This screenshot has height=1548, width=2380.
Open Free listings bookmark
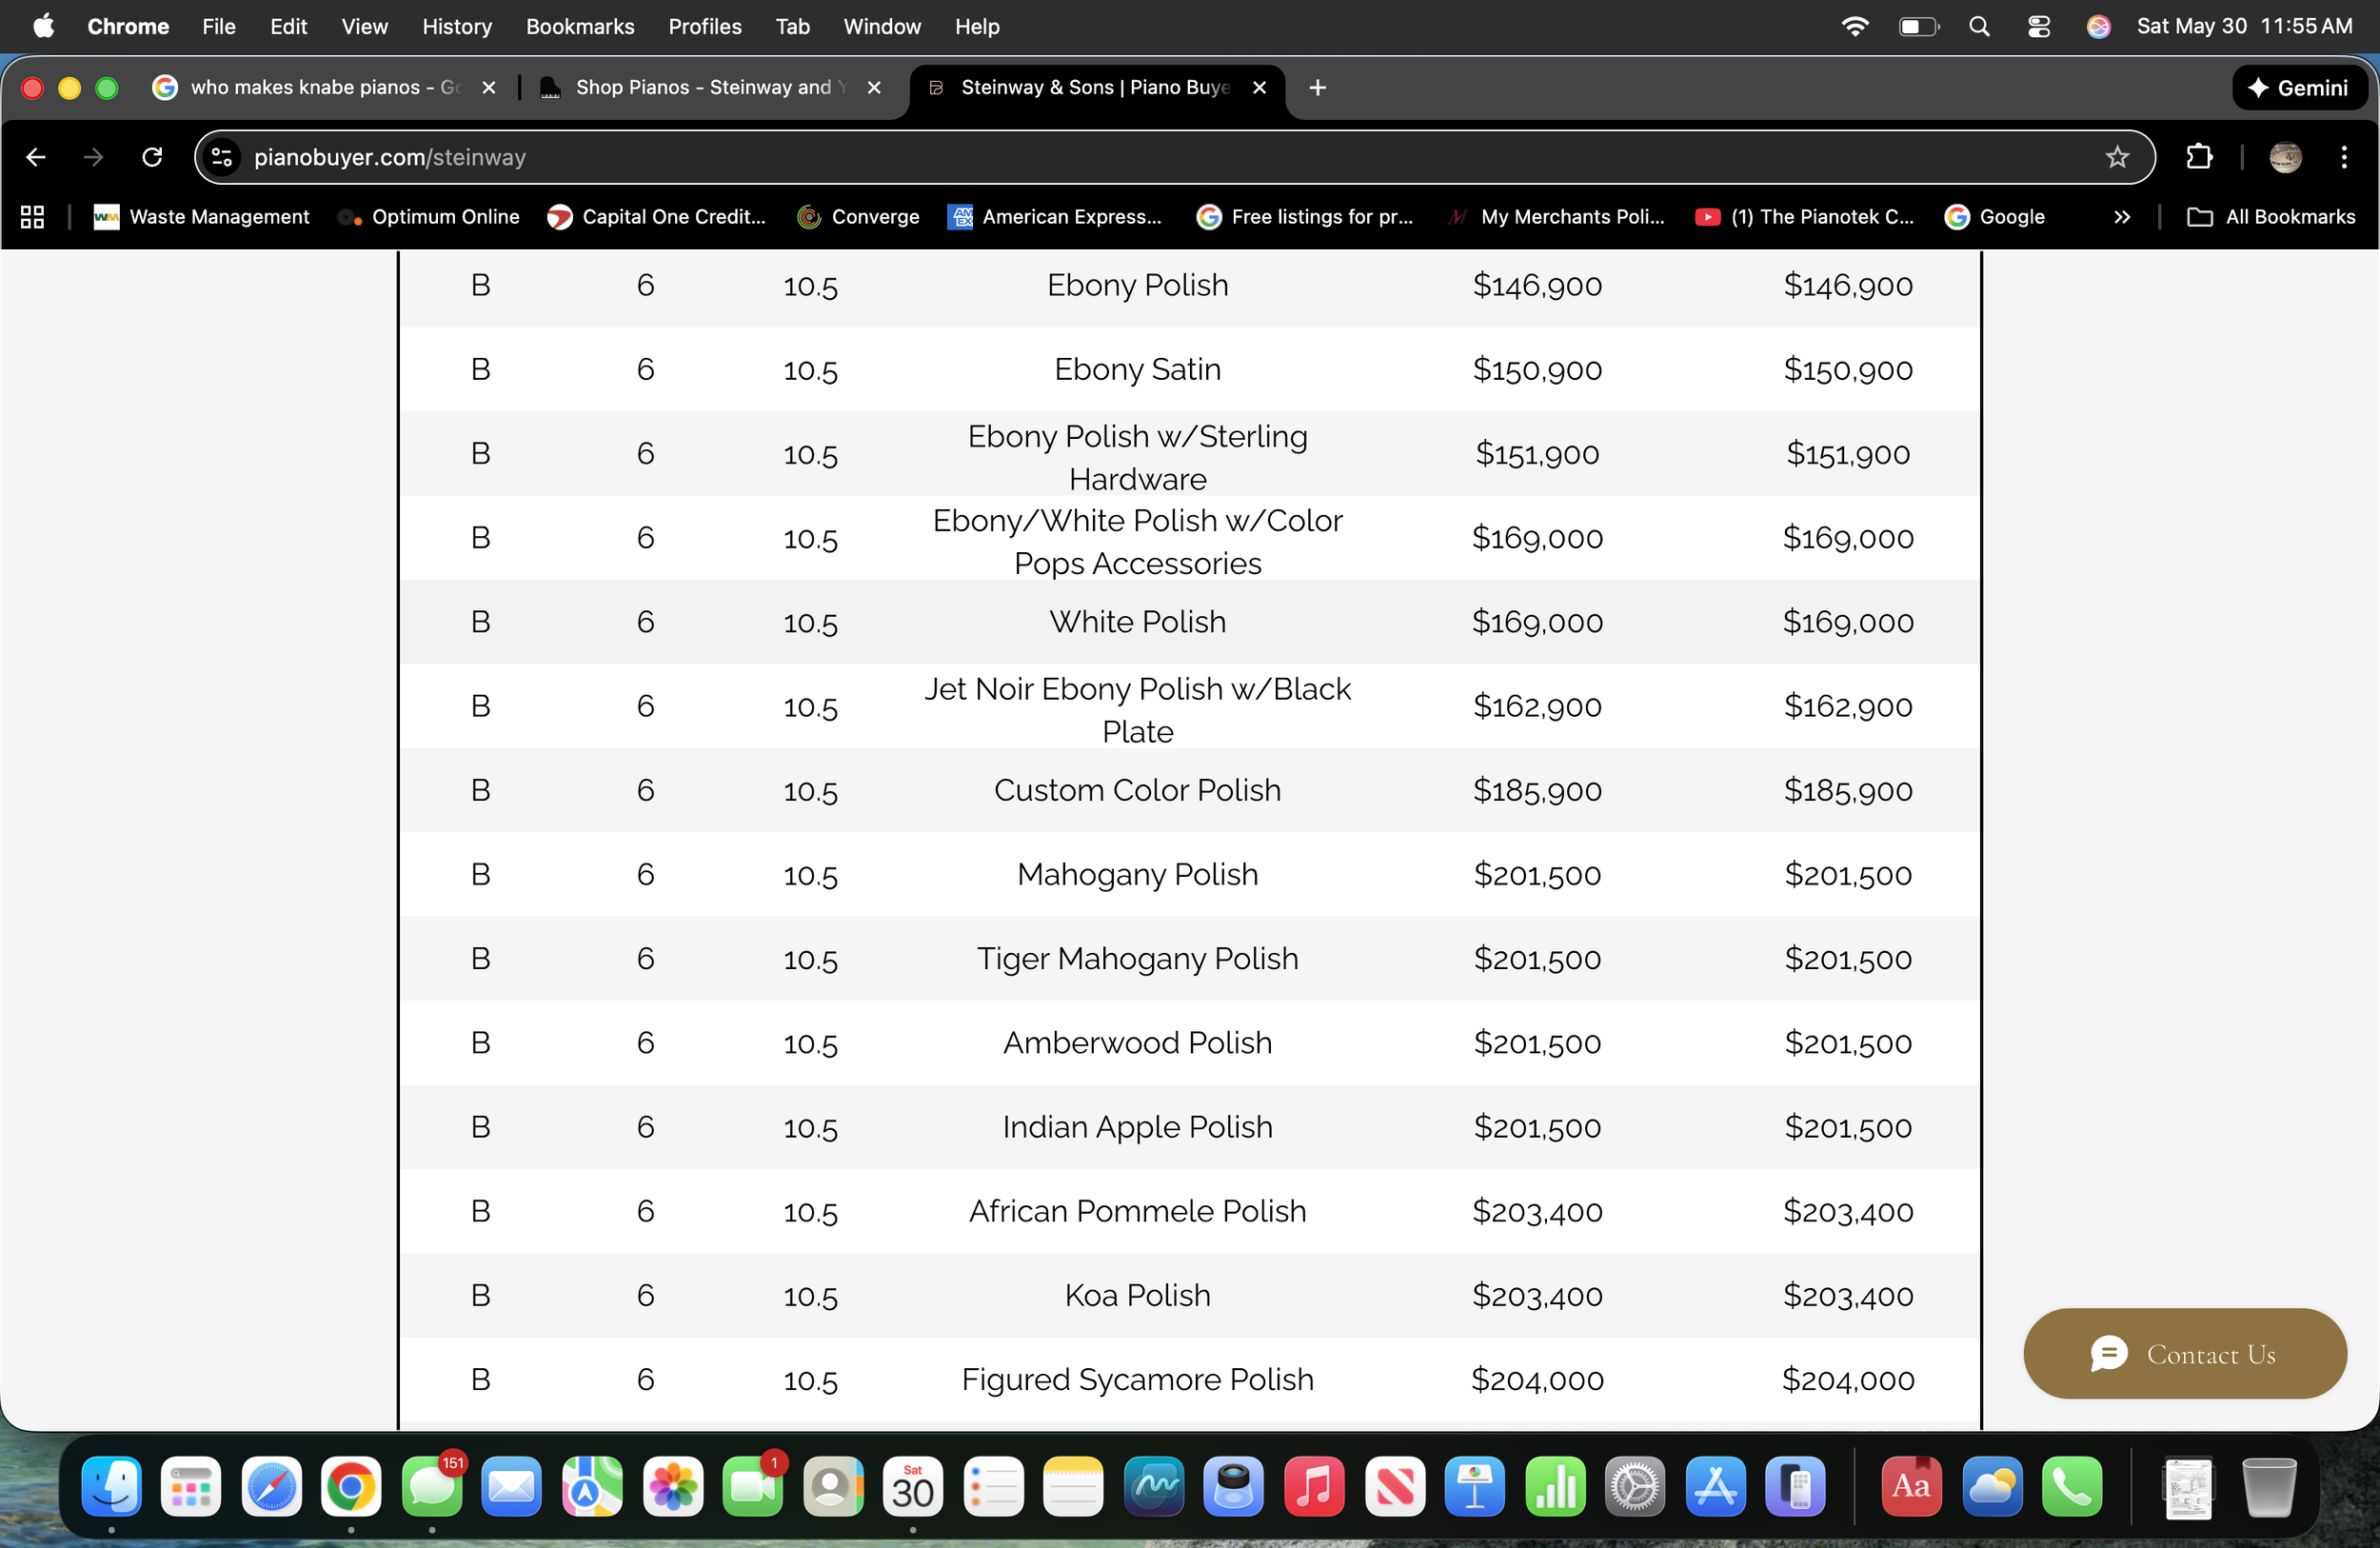1305,217
